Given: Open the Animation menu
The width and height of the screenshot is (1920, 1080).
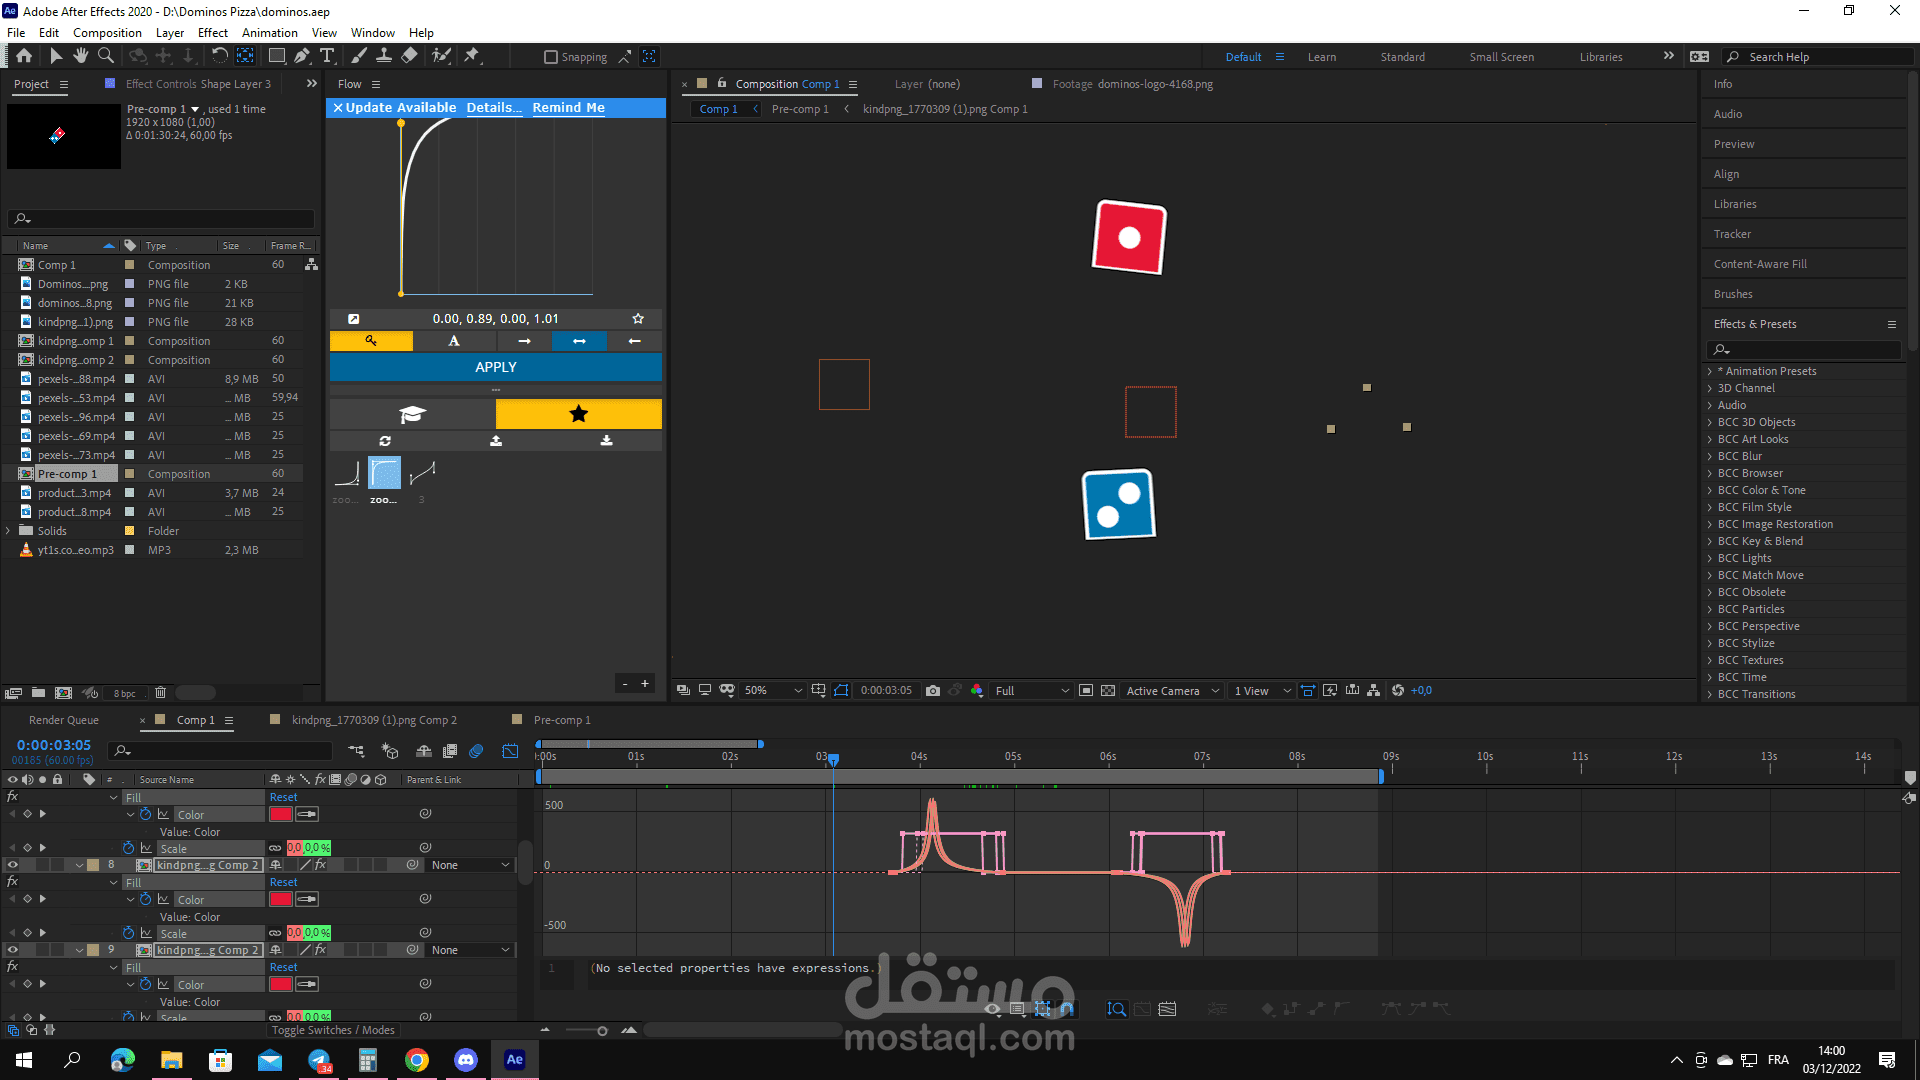Looking at the screenshot, I should [x=269, y=32].
